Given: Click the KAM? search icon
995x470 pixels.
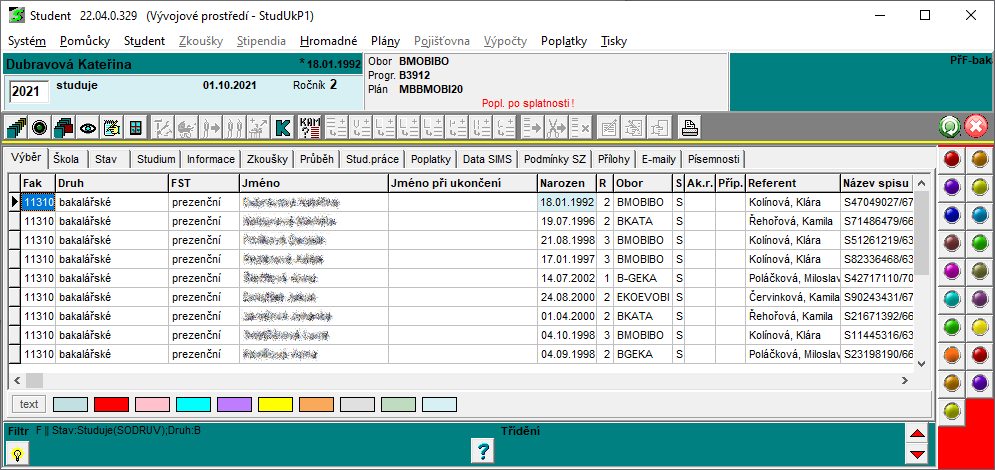Looking at the screenshot, I should click(x=310, y=127).
